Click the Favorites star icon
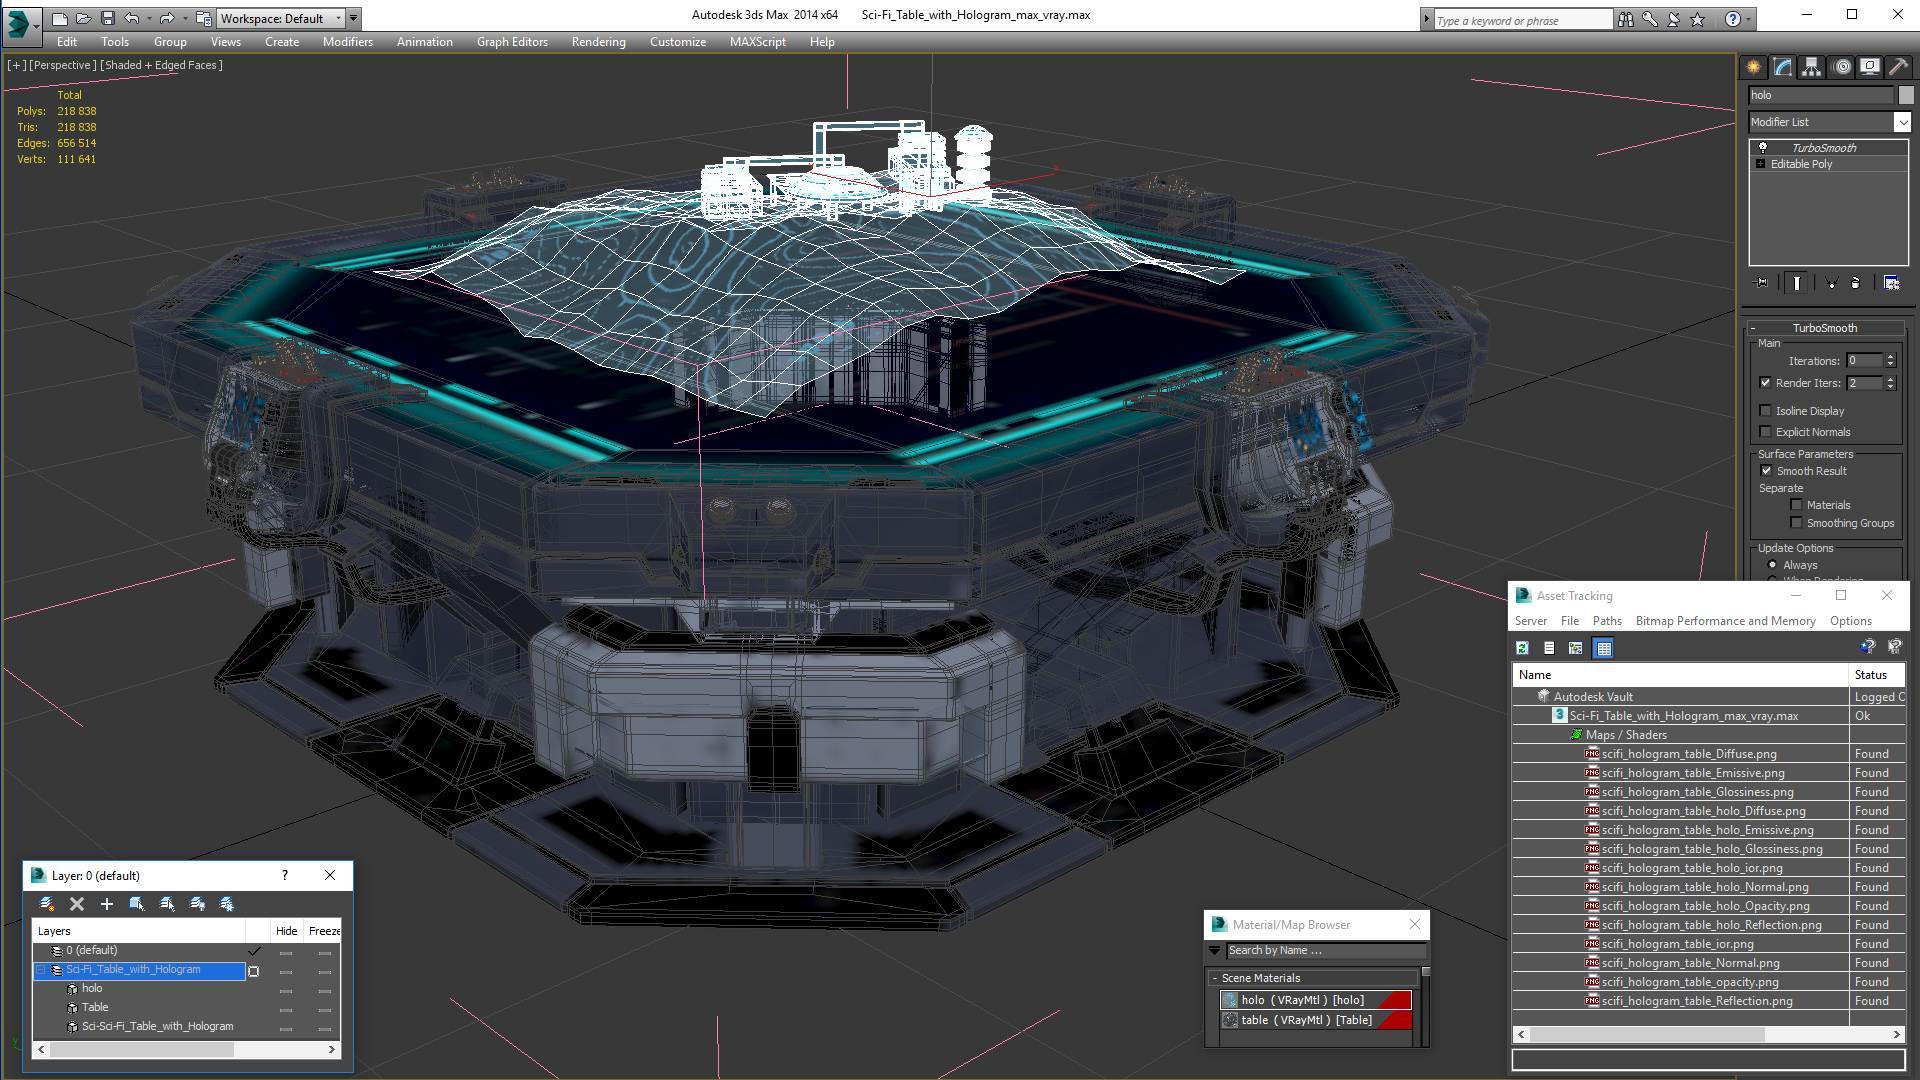This screenshot has height=1080, width=1920. 1698,19
